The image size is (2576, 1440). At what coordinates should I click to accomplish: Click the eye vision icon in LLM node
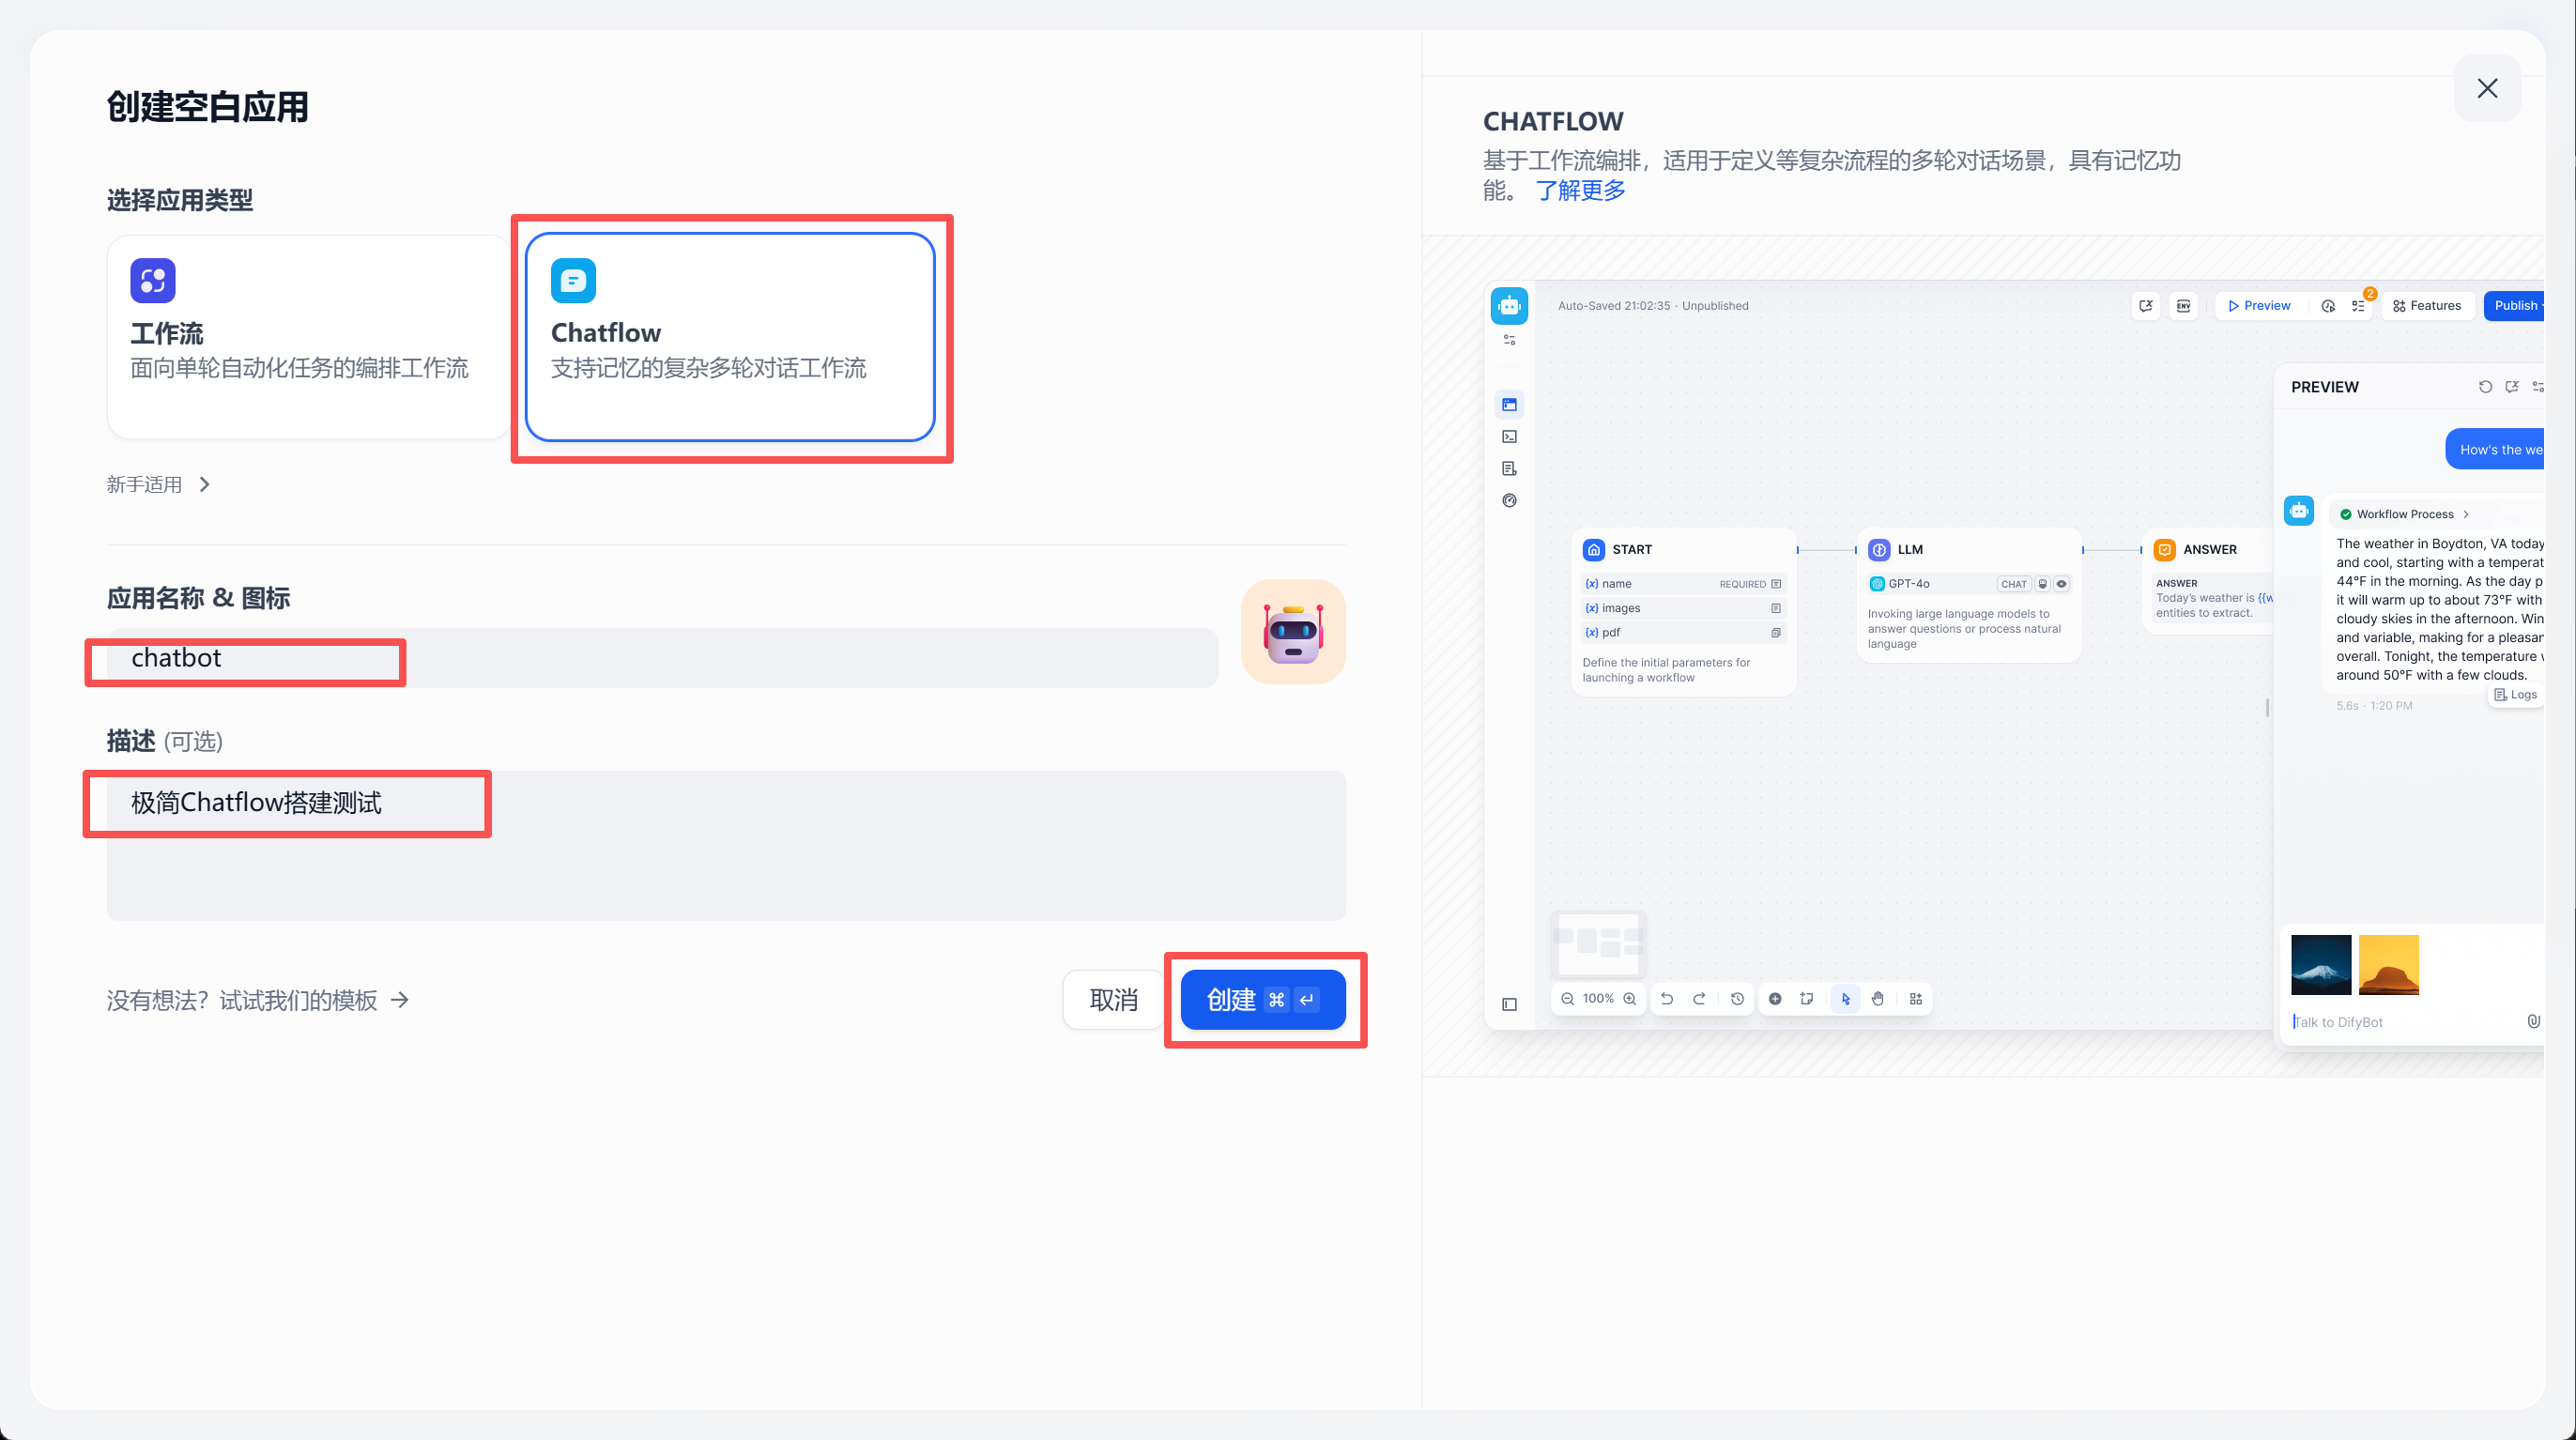pos(2061,584)
